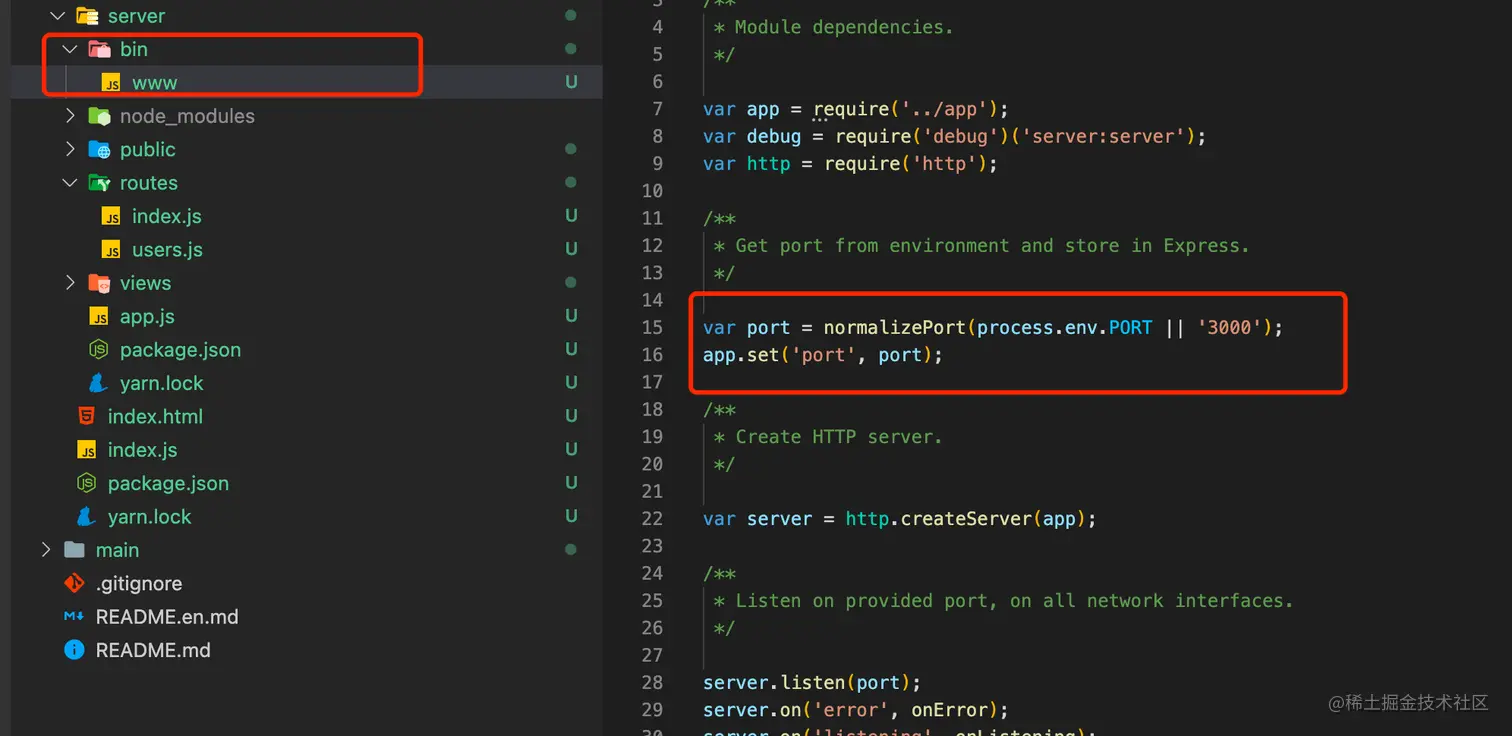
Task: Expand the node_modules folder chevron
Action: (69, 116)
